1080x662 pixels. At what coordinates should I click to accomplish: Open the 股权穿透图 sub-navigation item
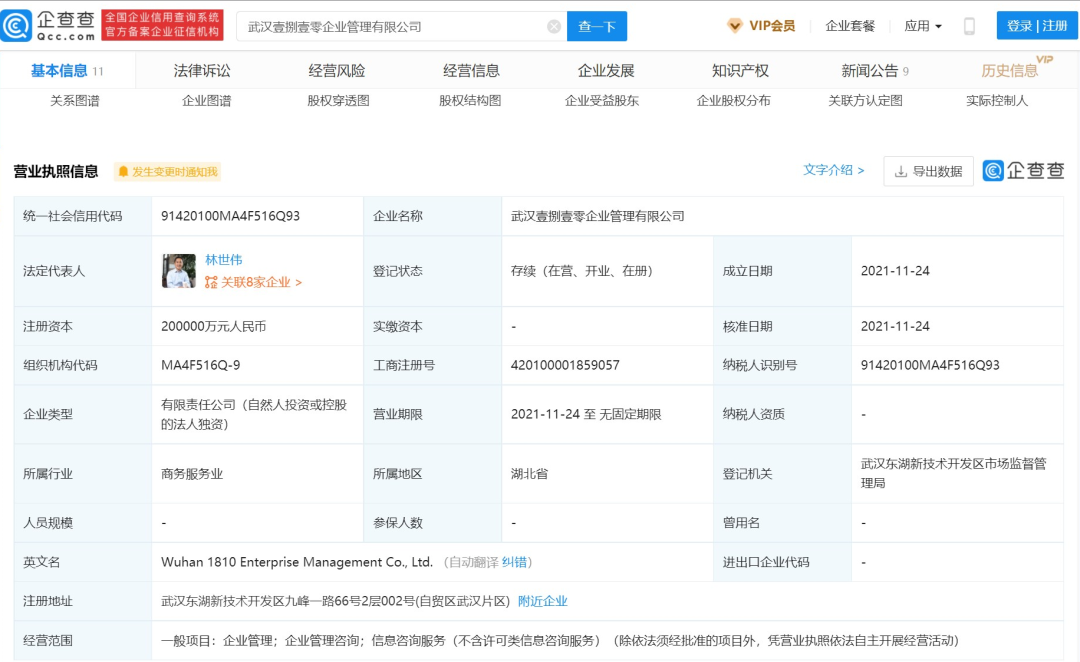tap(338, 100)
